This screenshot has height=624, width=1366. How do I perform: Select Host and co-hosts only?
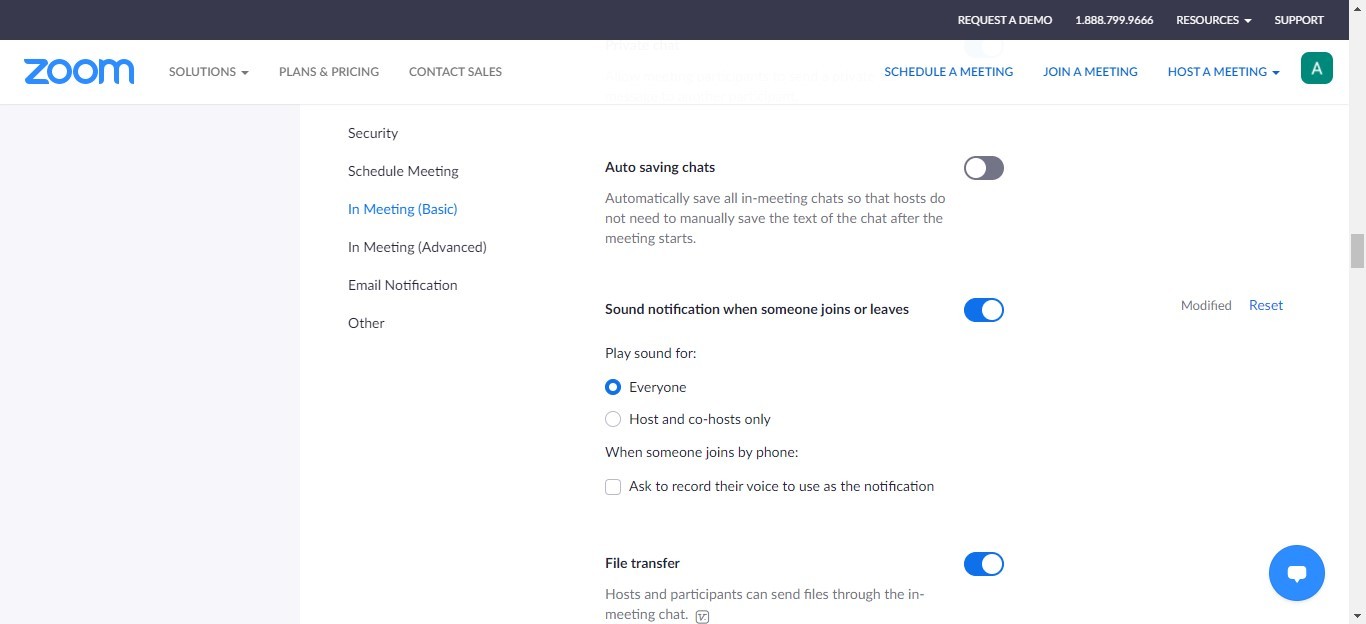(613, 419)
